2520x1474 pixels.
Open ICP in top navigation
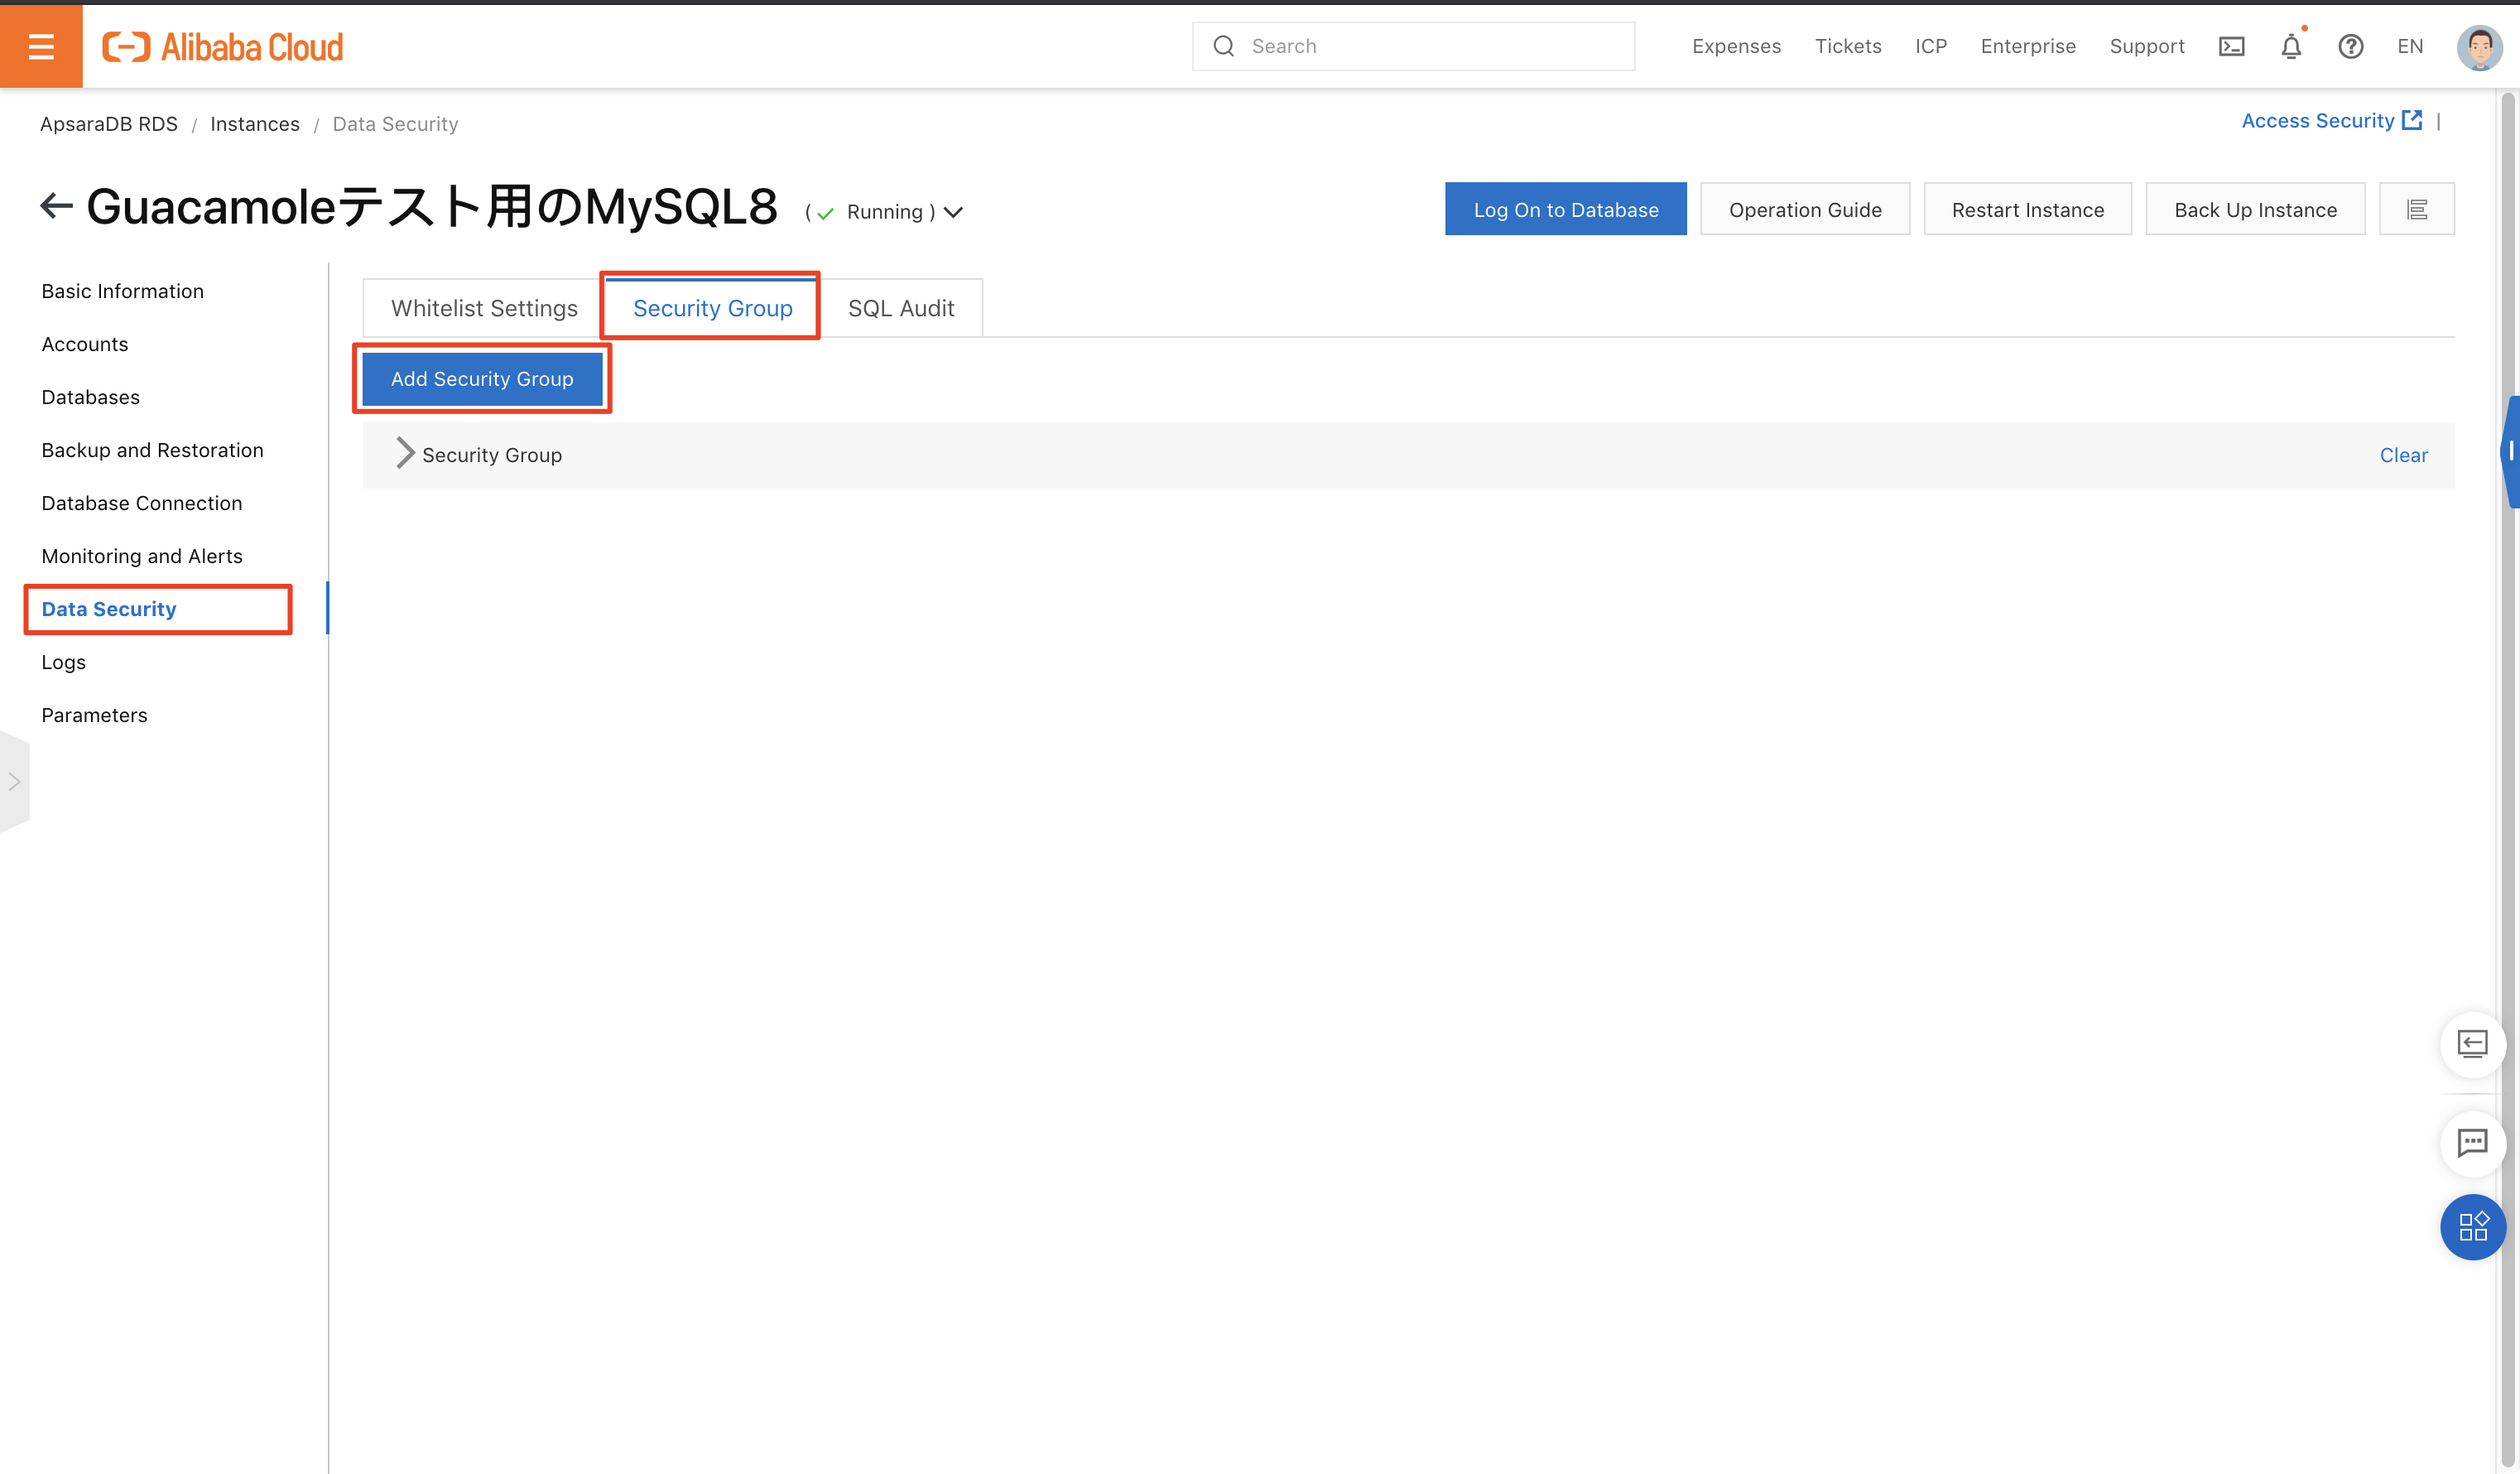tap(1931, 46)
